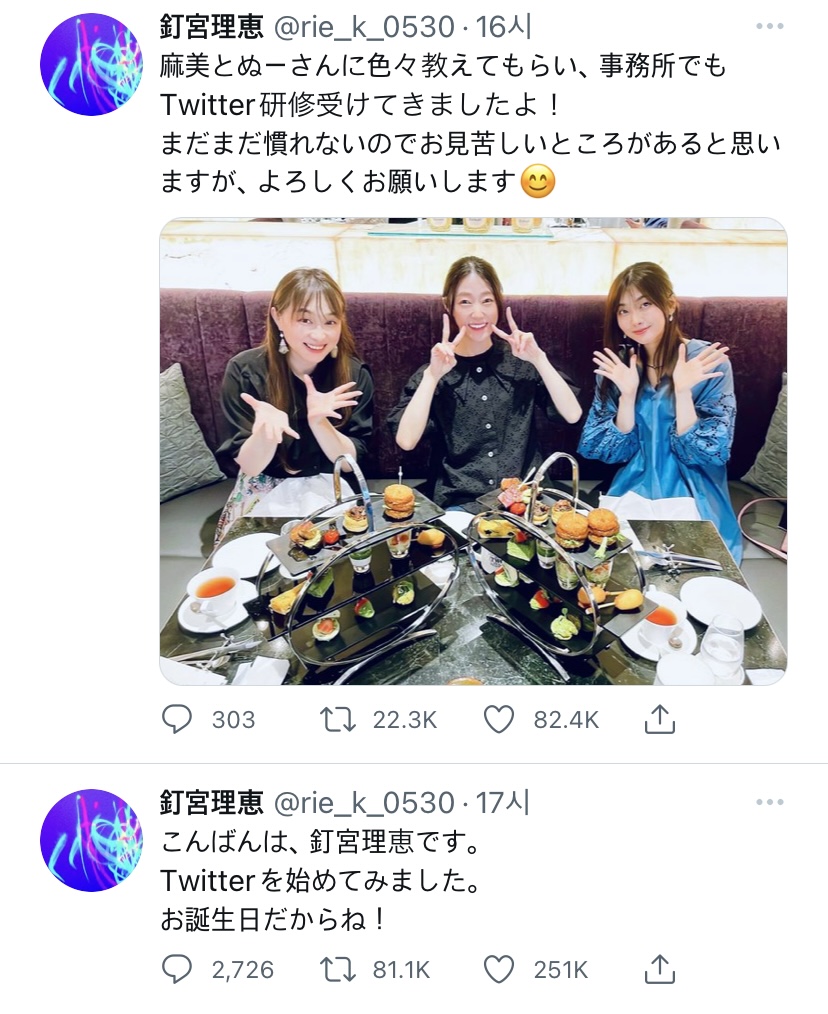Open 釘宮理恵 display name on first tweet

(x=212, y=27)
